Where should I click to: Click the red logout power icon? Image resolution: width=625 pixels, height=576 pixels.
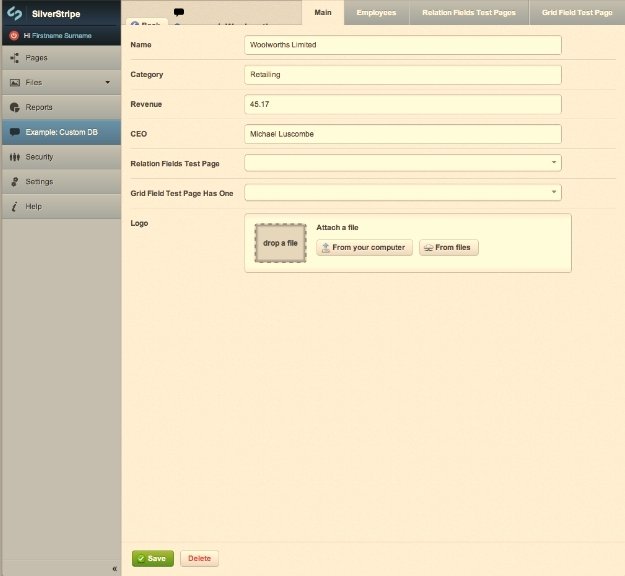14,35
